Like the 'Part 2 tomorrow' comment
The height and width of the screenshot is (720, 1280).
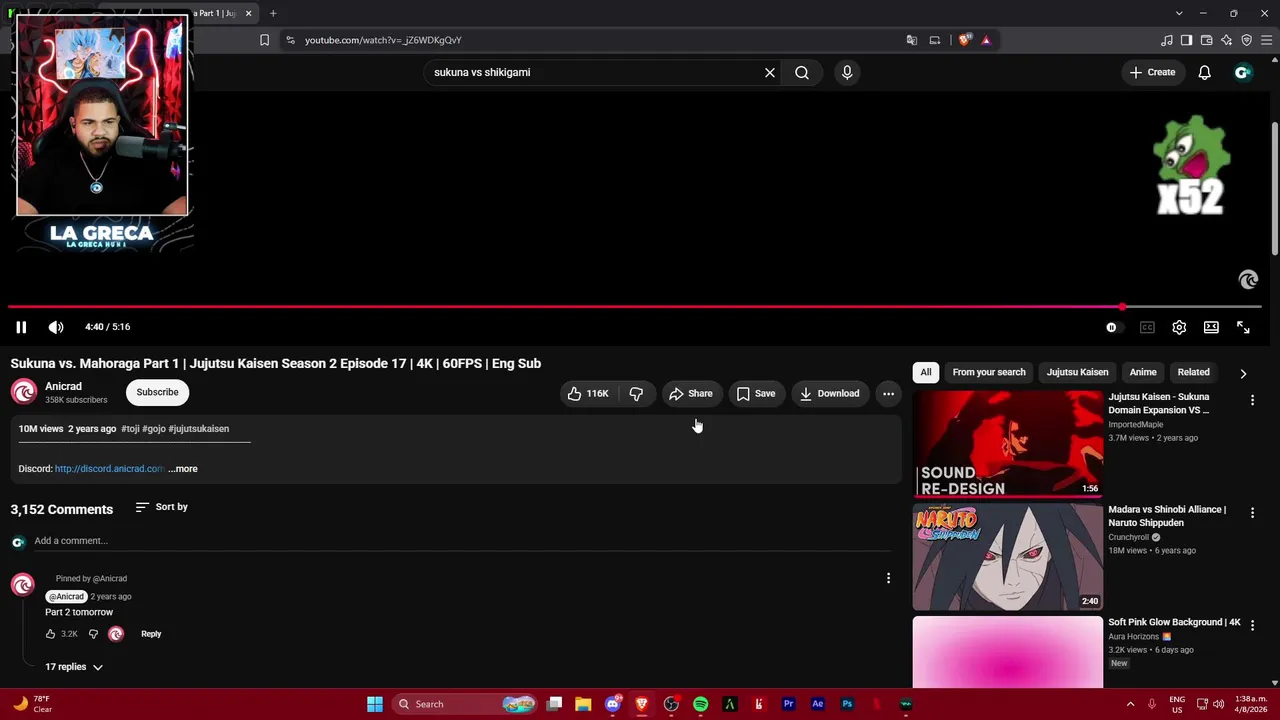pyautogui.click(x=50, y=634)
